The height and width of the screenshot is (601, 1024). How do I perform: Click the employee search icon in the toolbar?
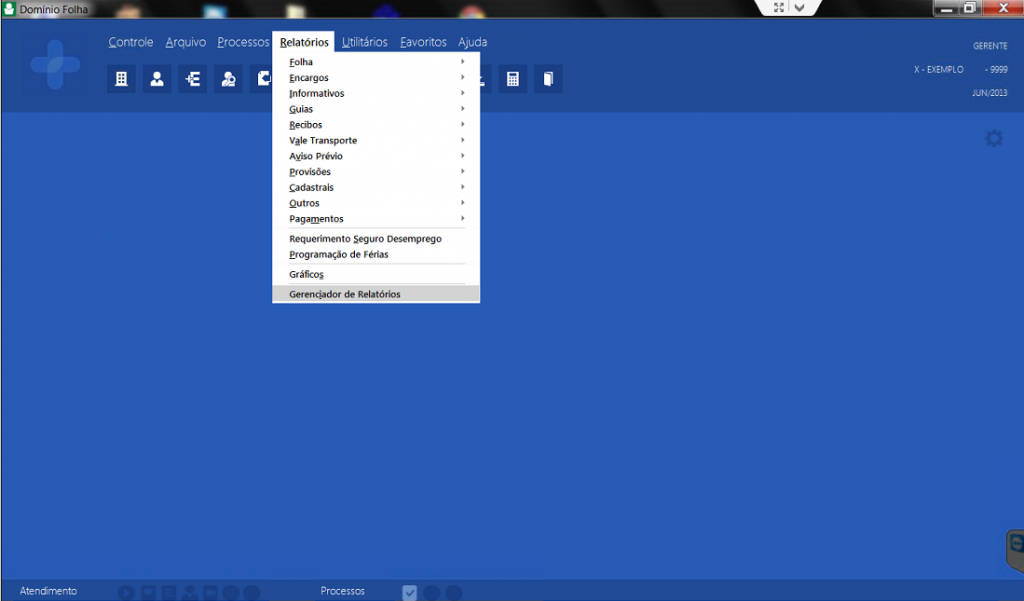point(228,79)
